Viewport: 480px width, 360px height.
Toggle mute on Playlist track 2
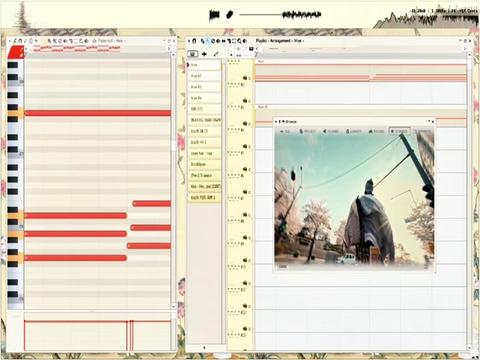pos(245,100)
